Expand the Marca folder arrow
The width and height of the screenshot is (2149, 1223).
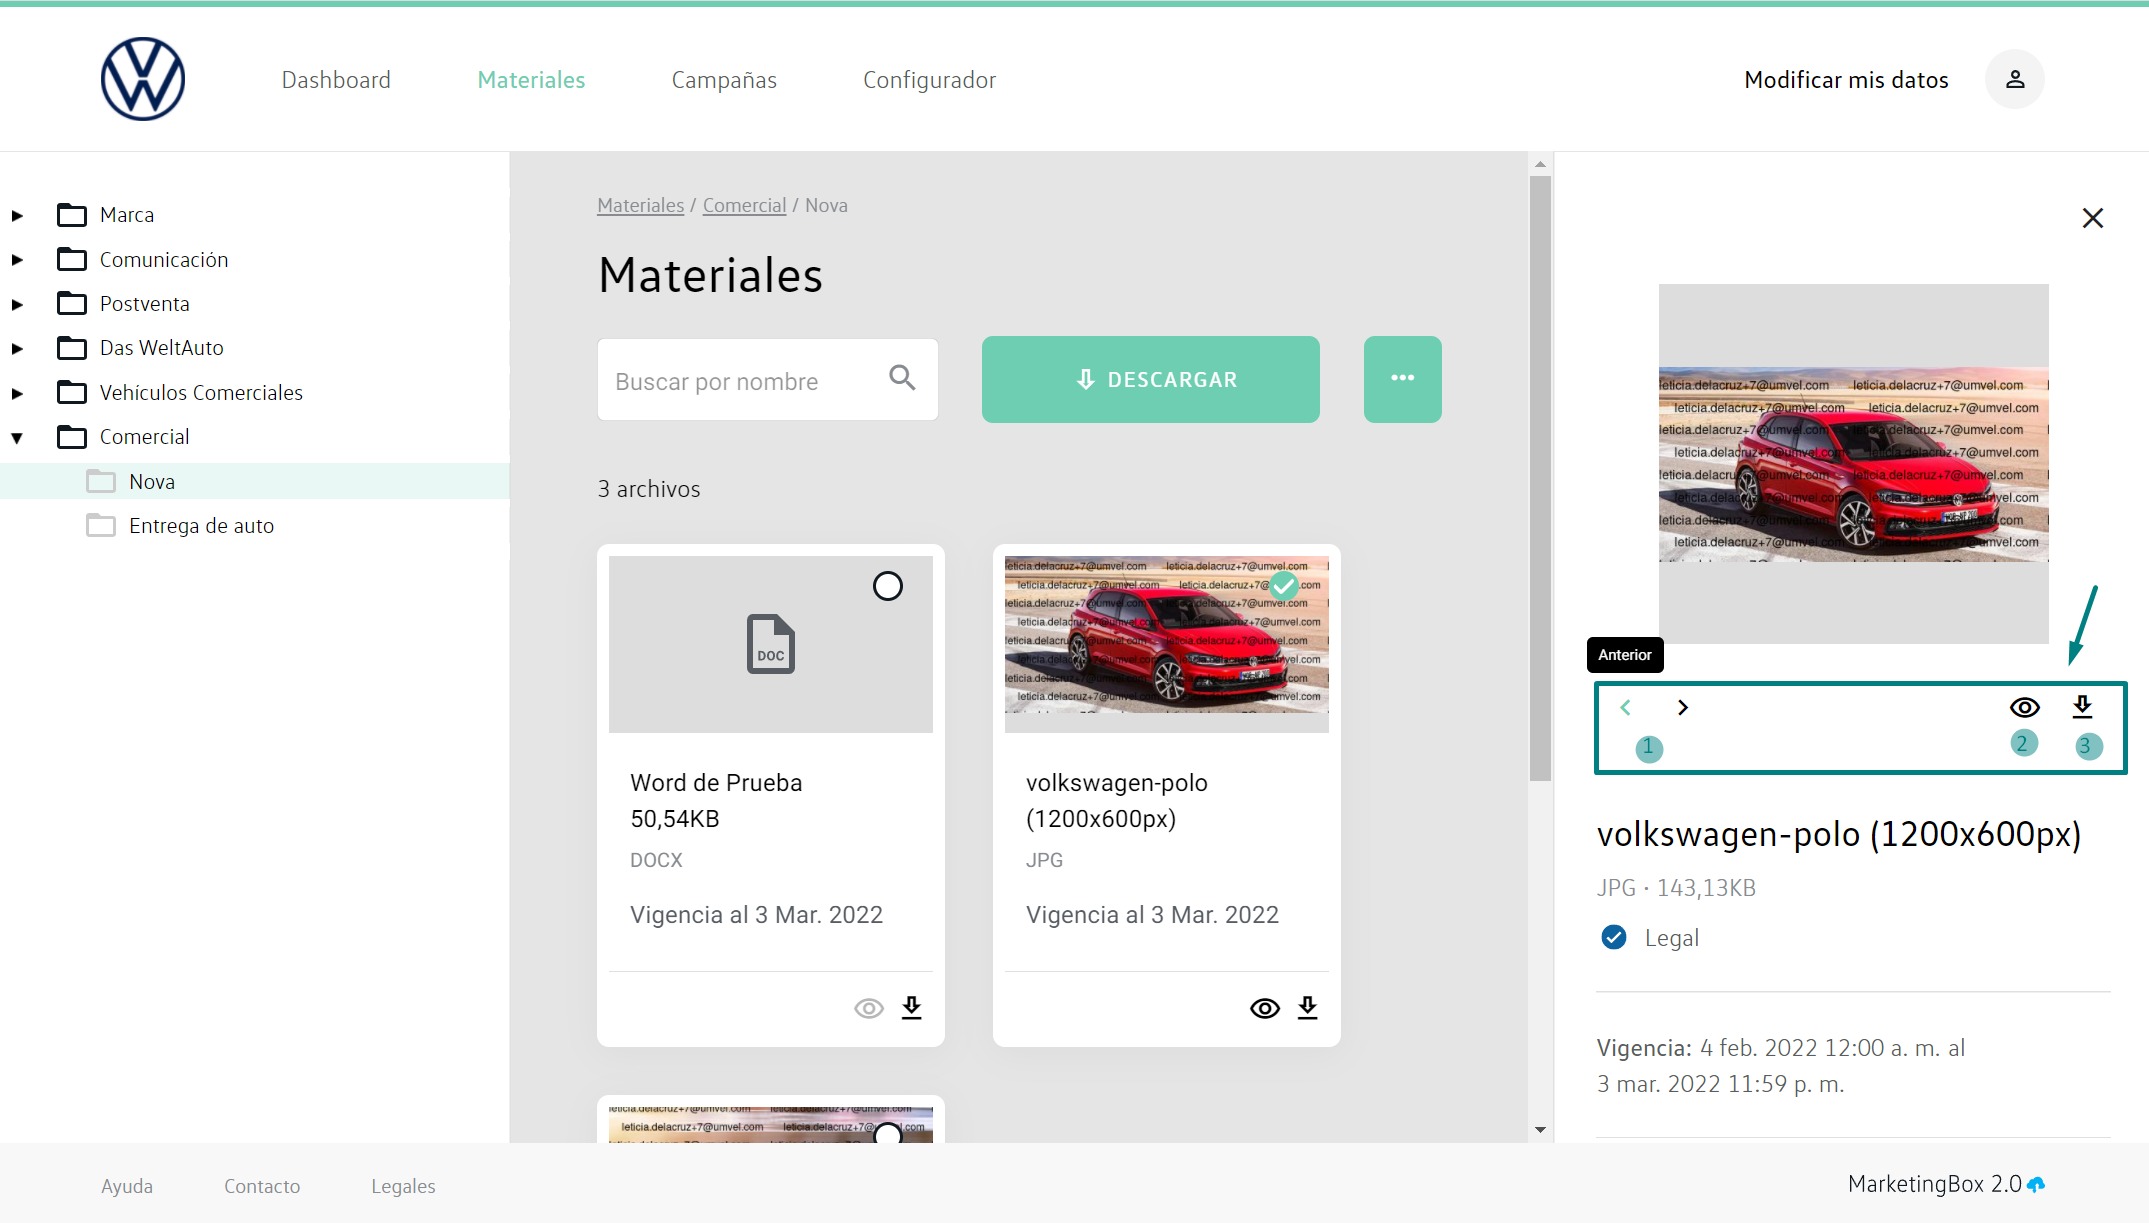(17, 215)
